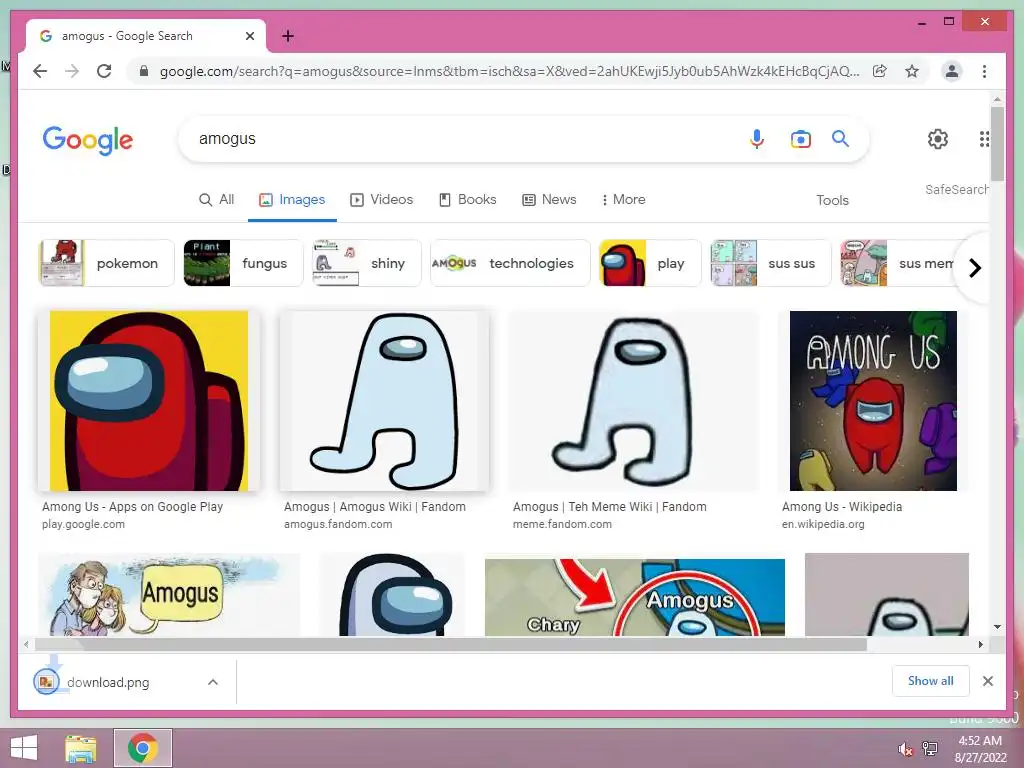Open the red arrow Amogus Chary image
This screenshot has height=768, width=1024.
tap(635, 597)
